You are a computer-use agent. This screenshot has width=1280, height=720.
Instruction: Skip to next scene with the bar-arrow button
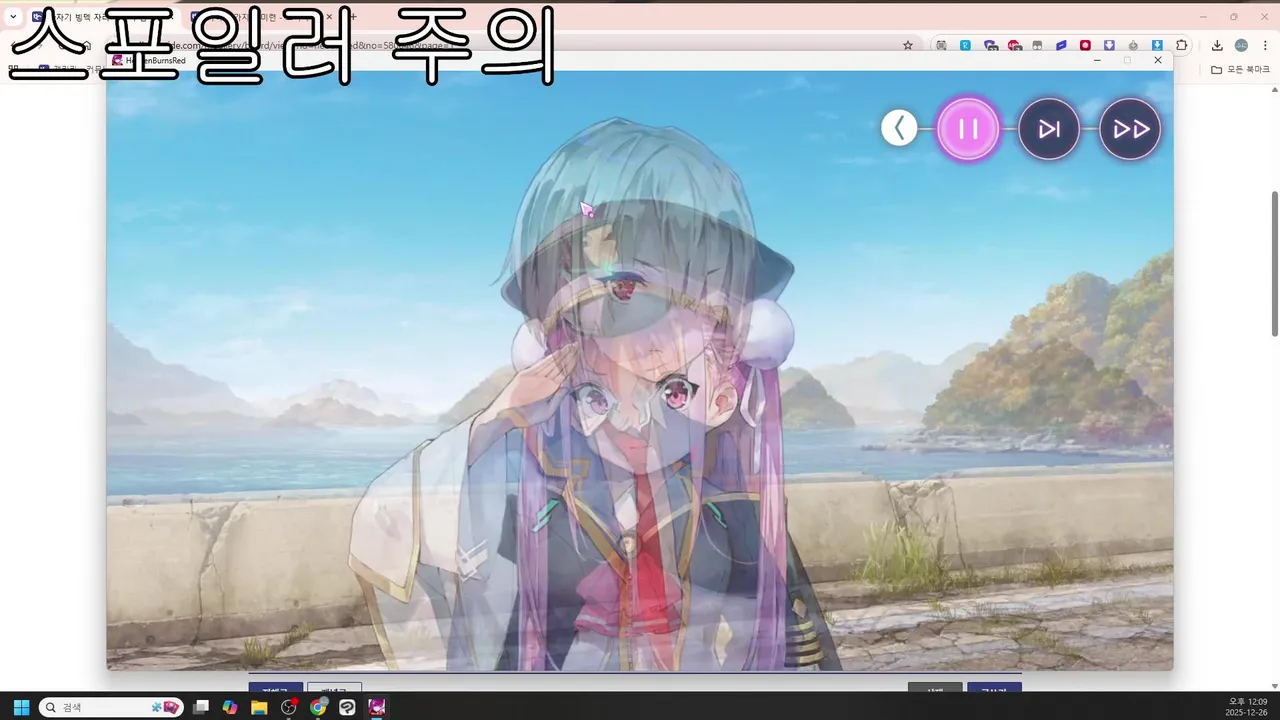(x=1049, y=129)
